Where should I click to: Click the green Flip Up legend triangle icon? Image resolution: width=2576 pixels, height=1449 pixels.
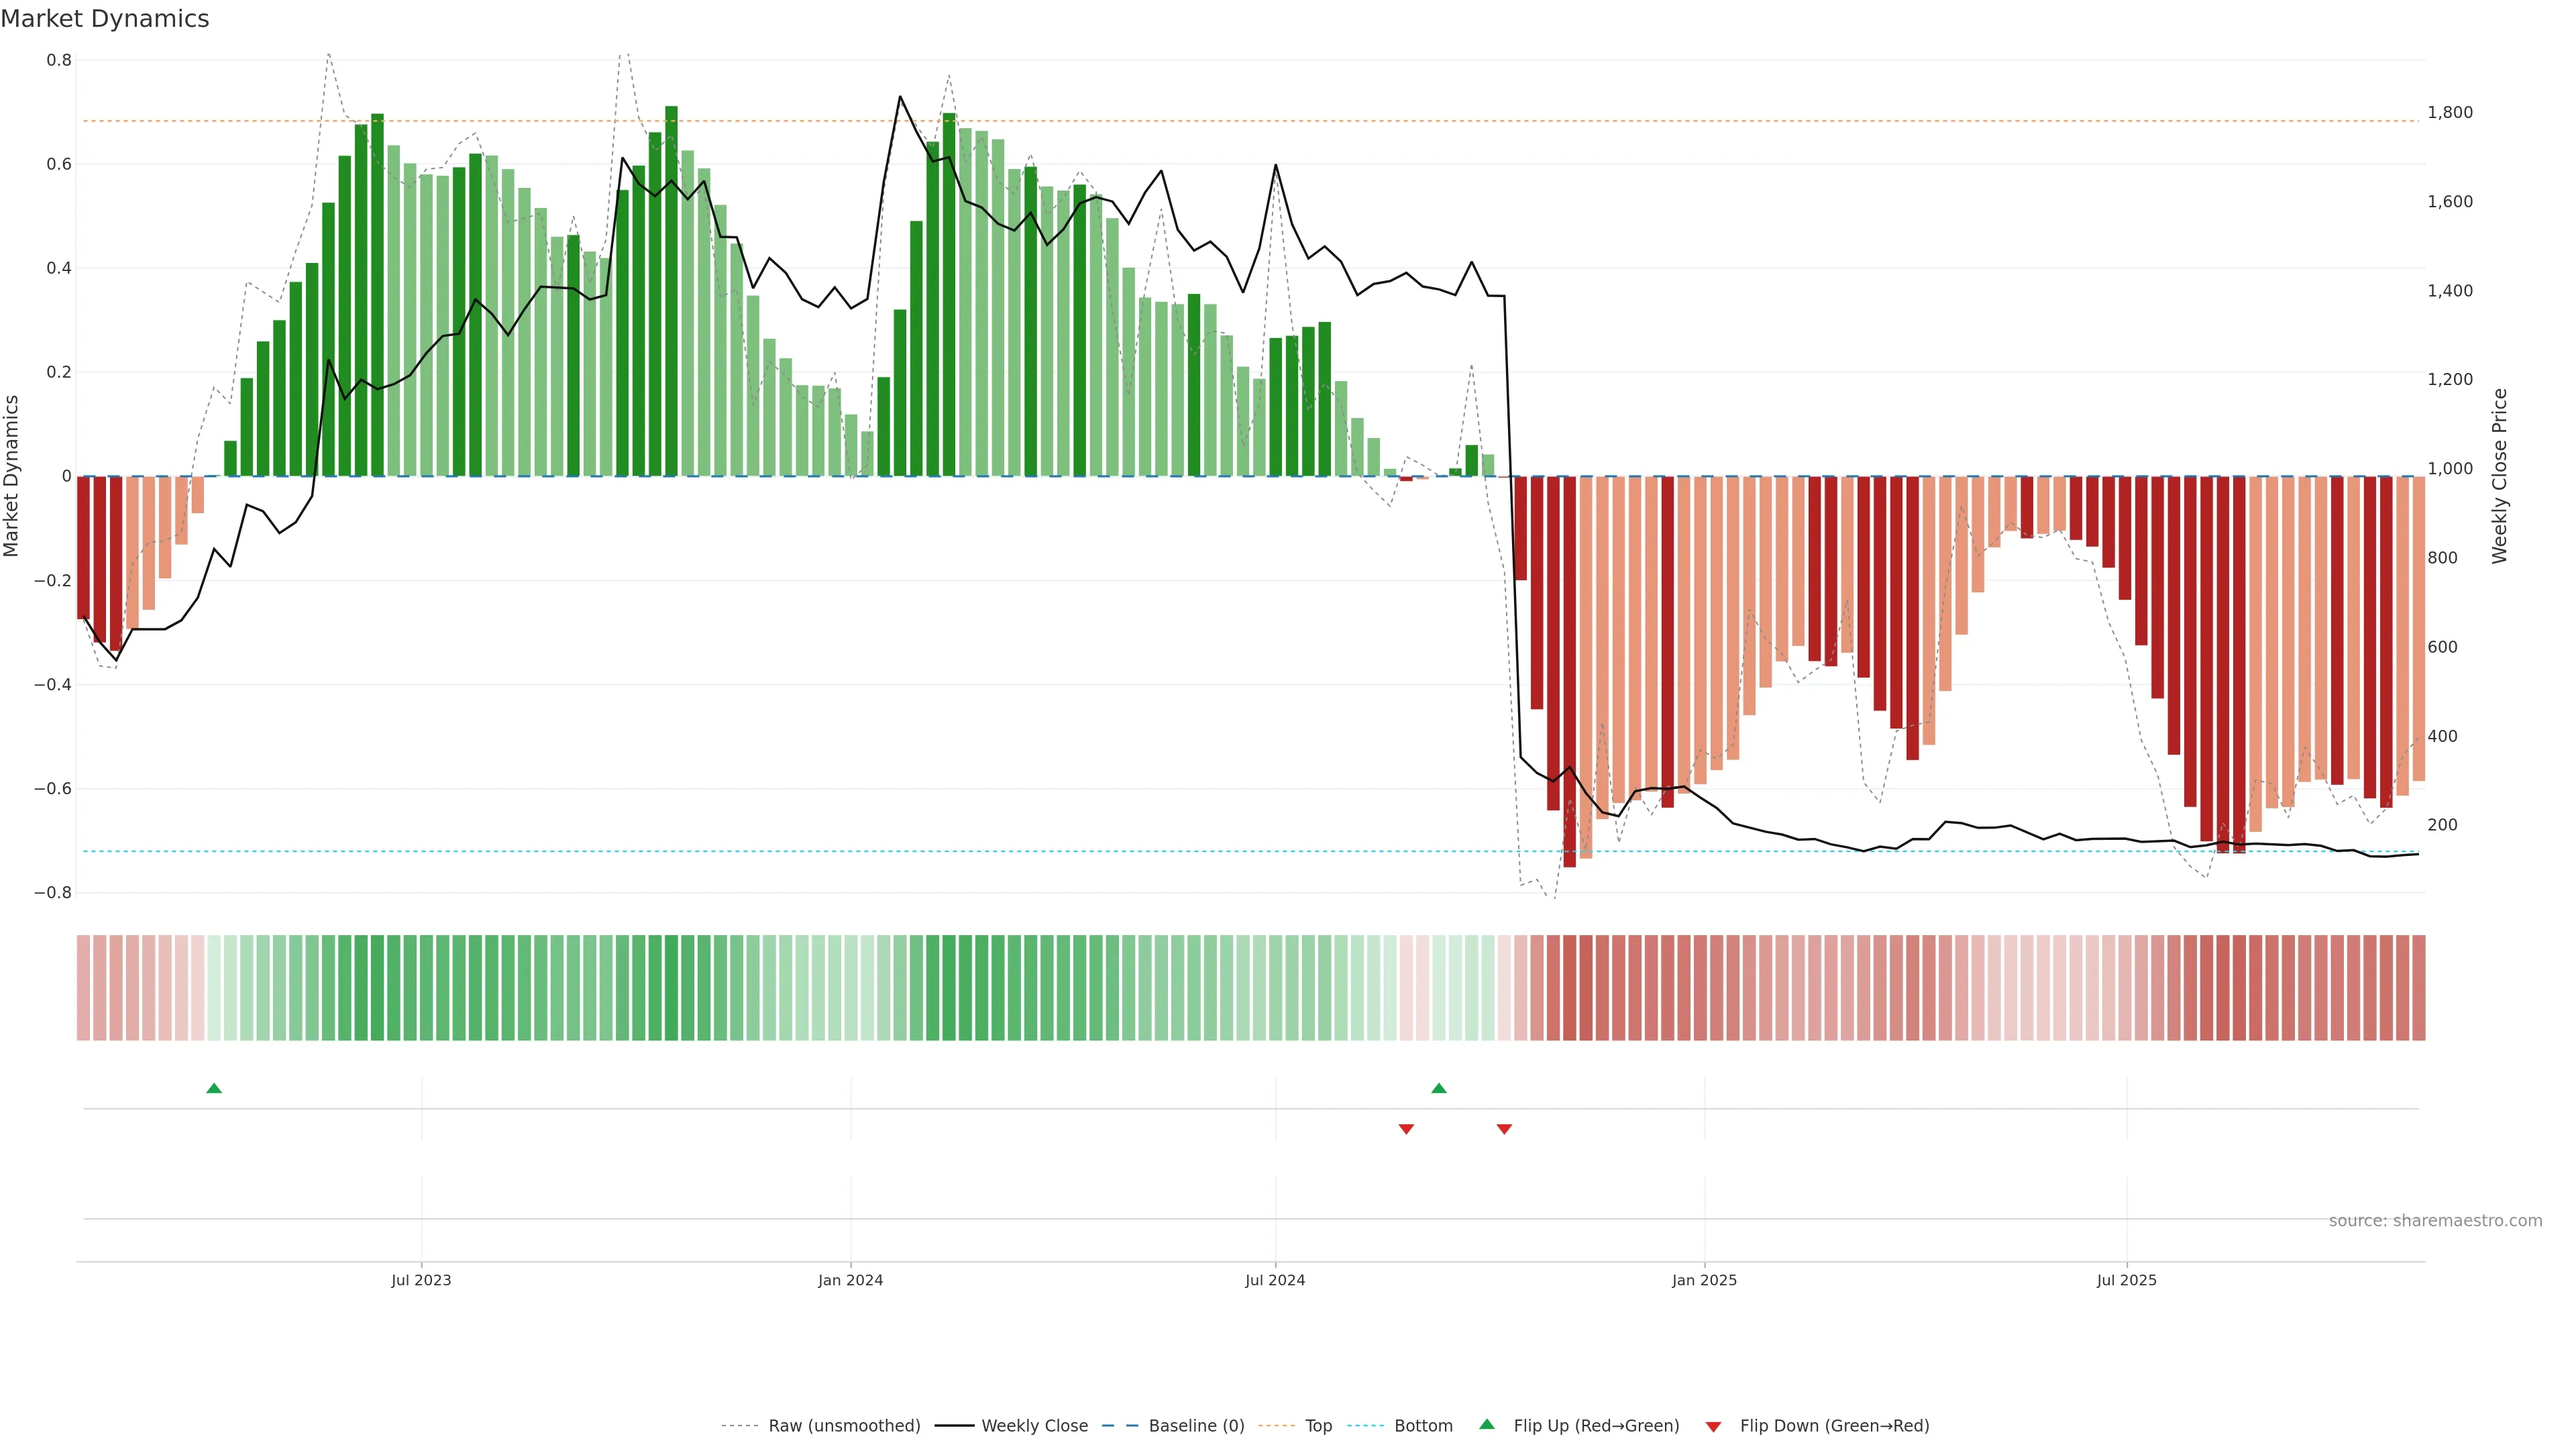point(1487,1424)
